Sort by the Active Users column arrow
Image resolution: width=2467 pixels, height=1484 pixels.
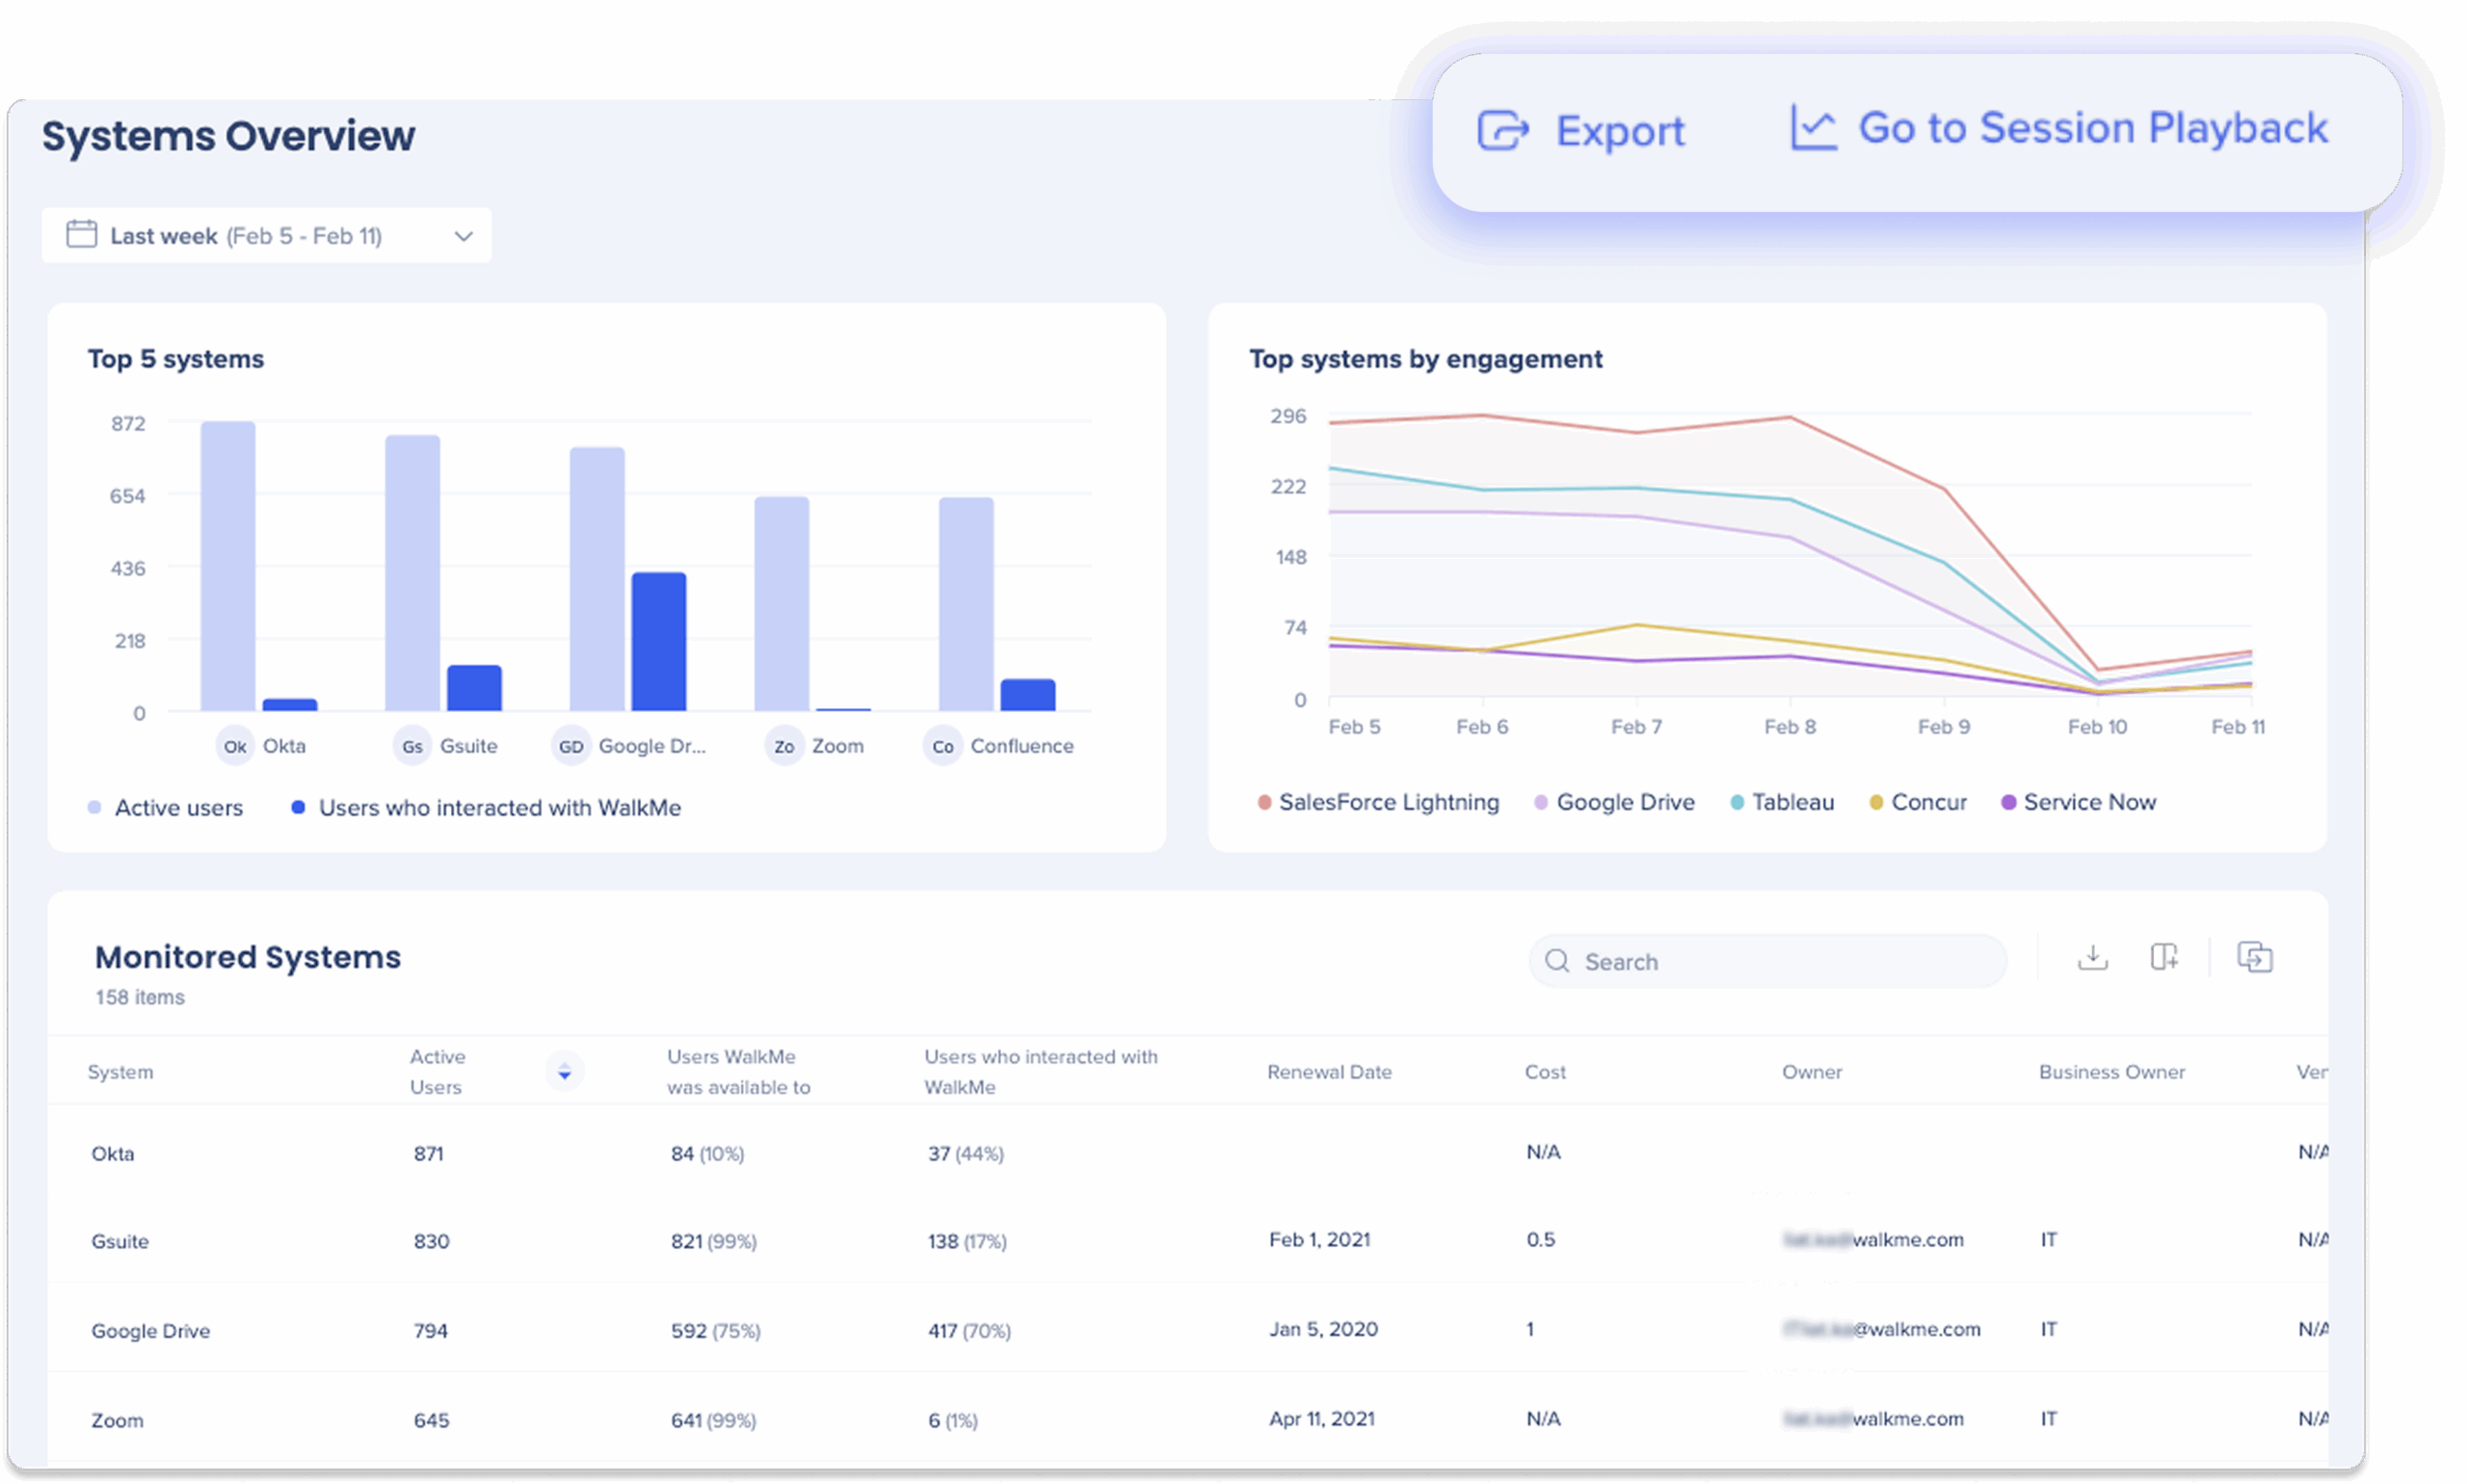pyautogui.click(x=564, y=1071)
